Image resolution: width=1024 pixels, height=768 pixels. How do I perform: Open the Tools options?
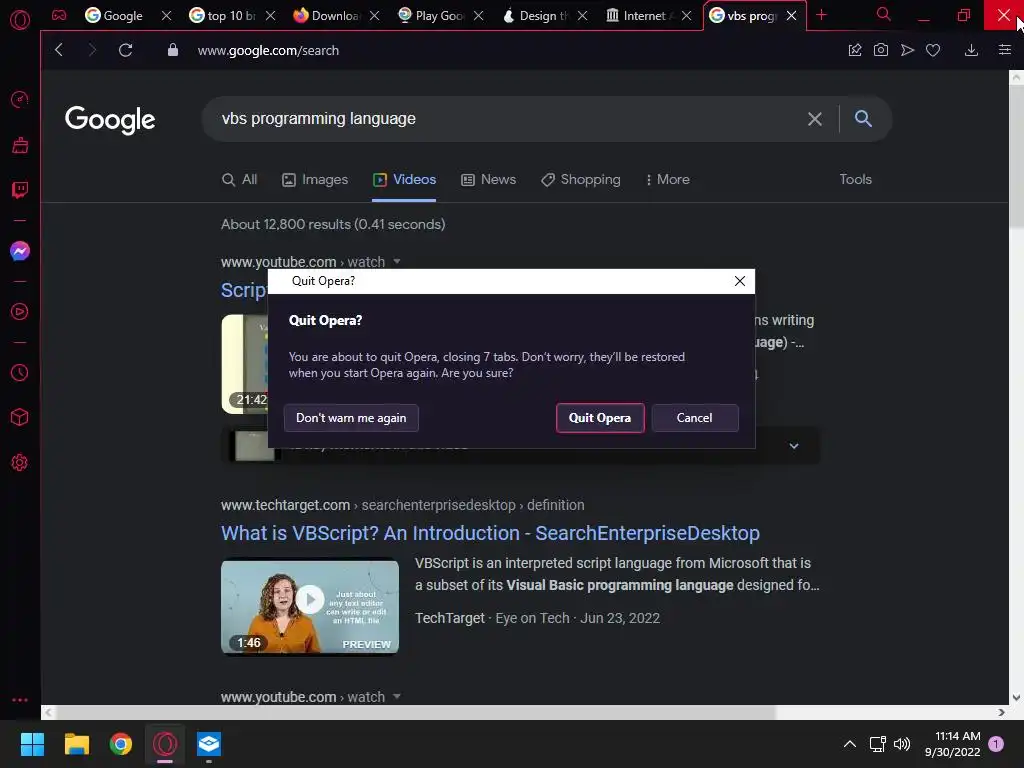pos(856,180)
